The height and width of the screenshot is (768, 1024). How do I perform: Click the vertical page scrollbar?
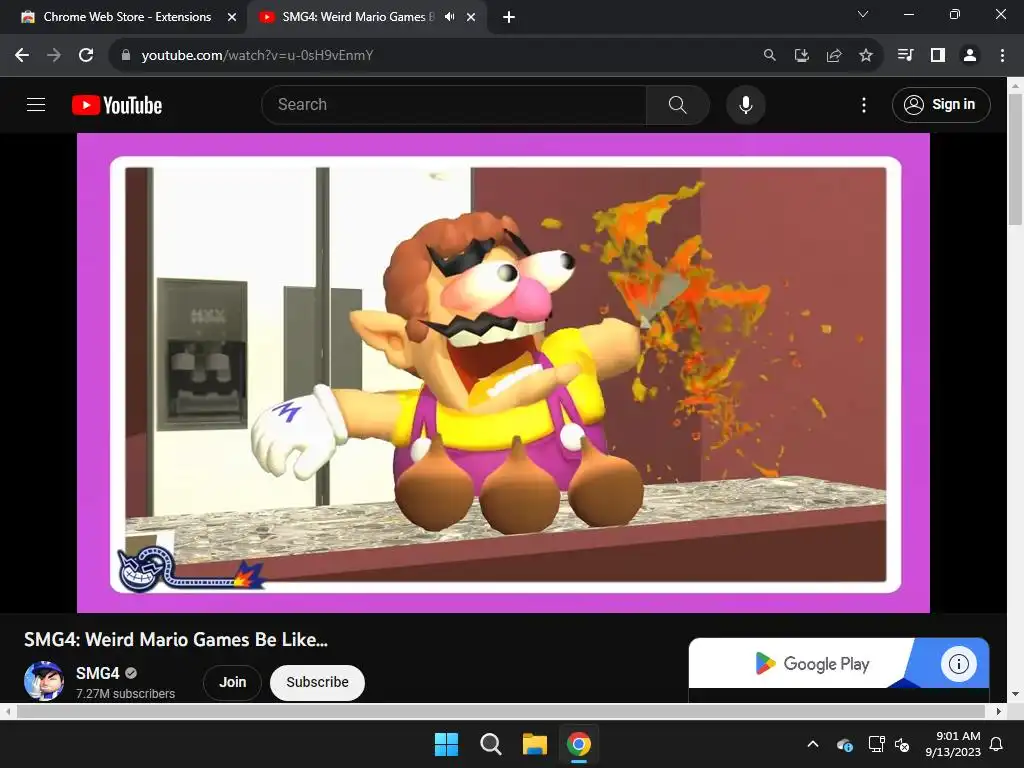(x=1015, y=159)
